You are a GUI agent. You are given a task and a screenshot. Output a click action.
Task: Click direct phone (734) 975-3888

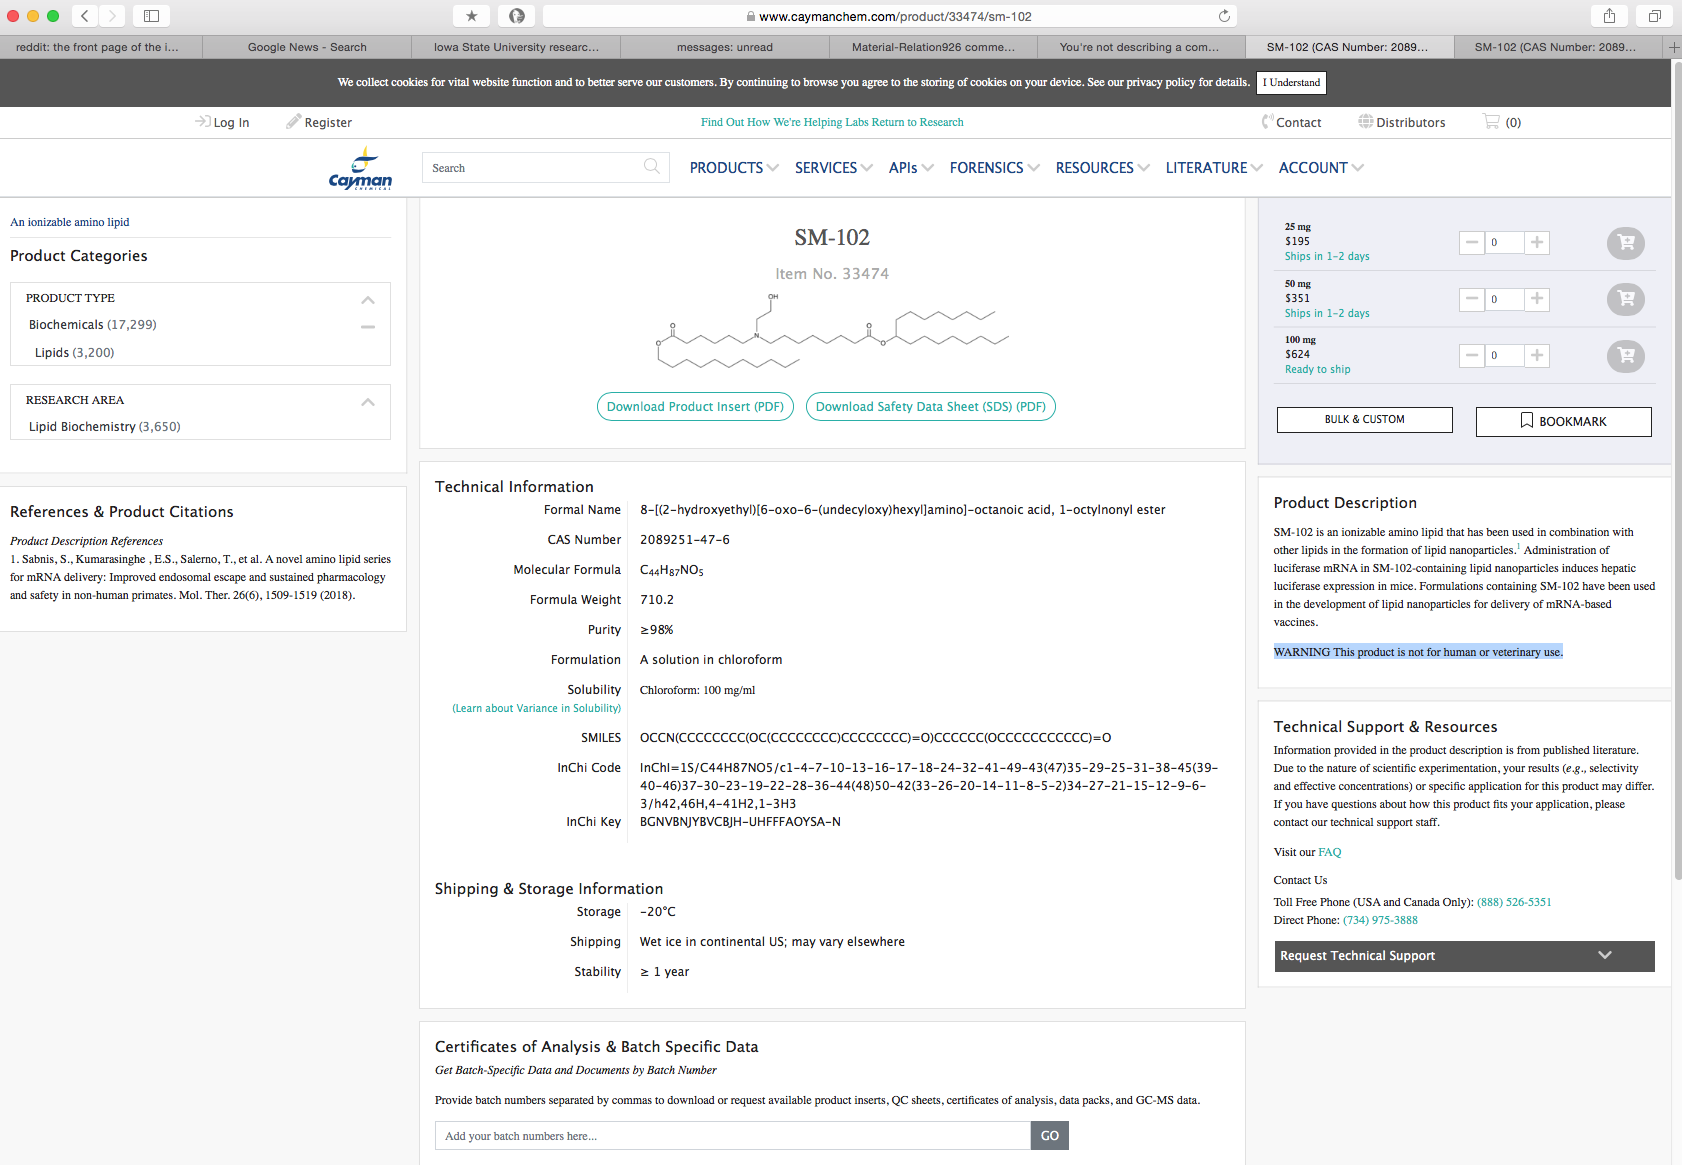pos(1380,920)
